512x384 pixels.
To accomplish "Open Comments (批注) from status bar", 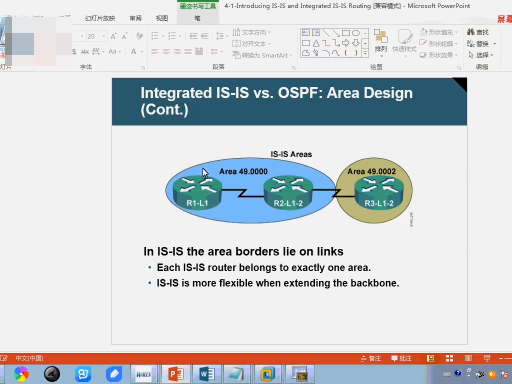I will (x=401, y=358).
